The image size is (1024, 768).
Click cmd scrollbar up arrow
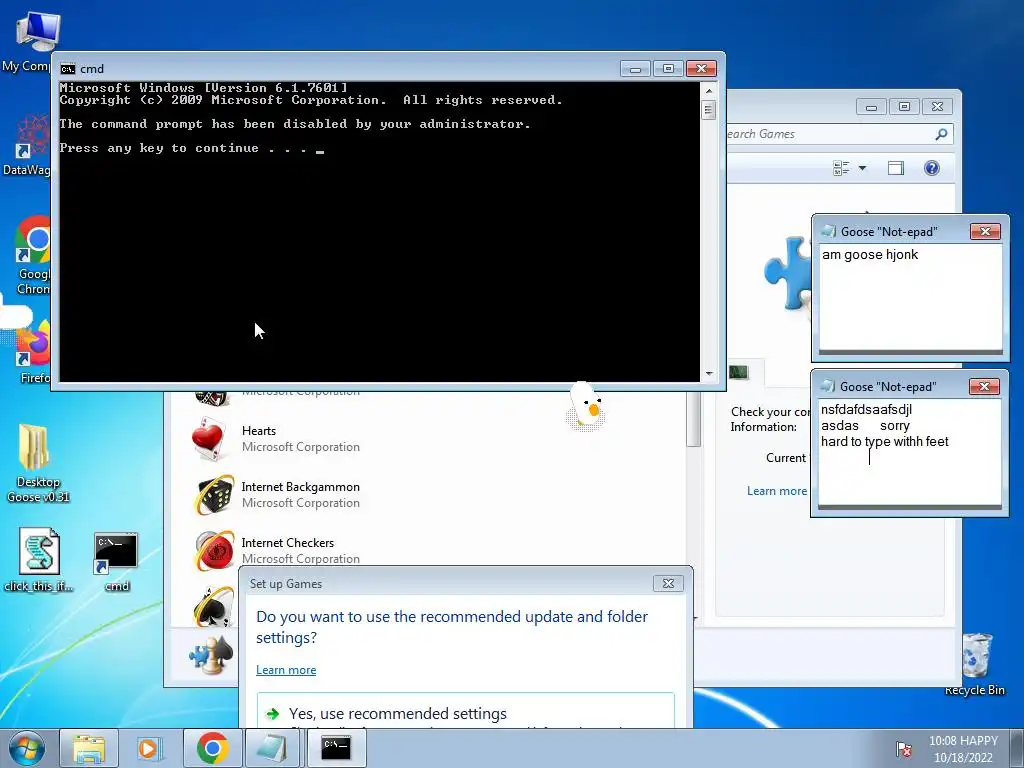click(709, 91)
